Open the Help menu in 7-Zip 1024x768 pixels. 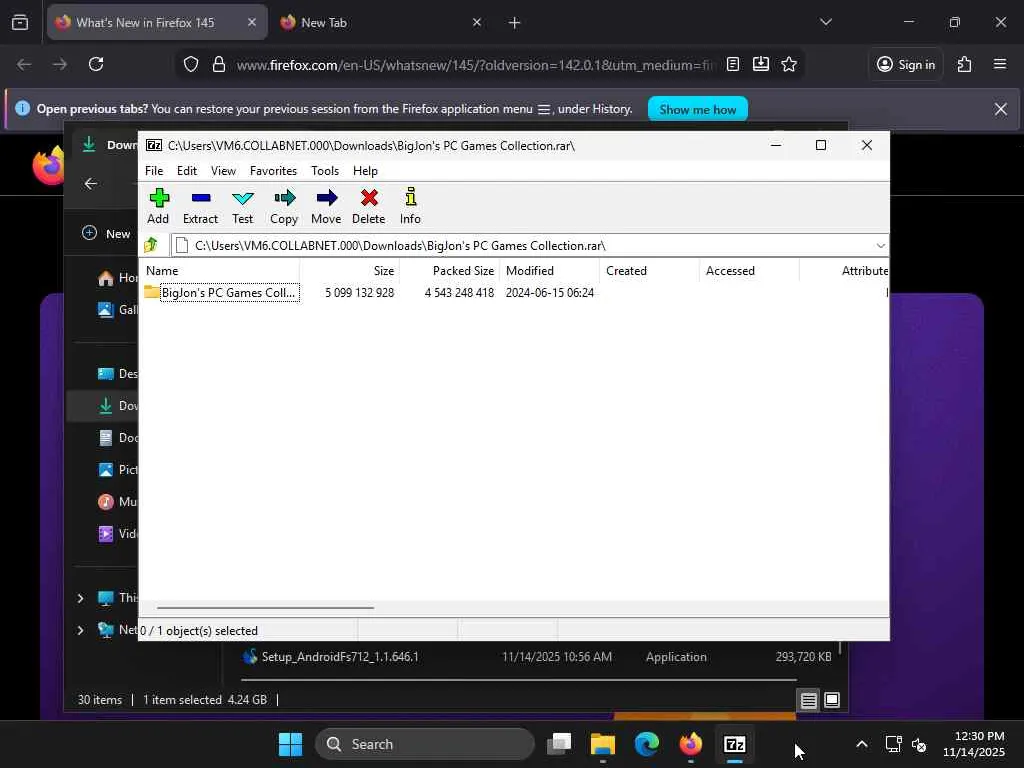click(365, 170)
